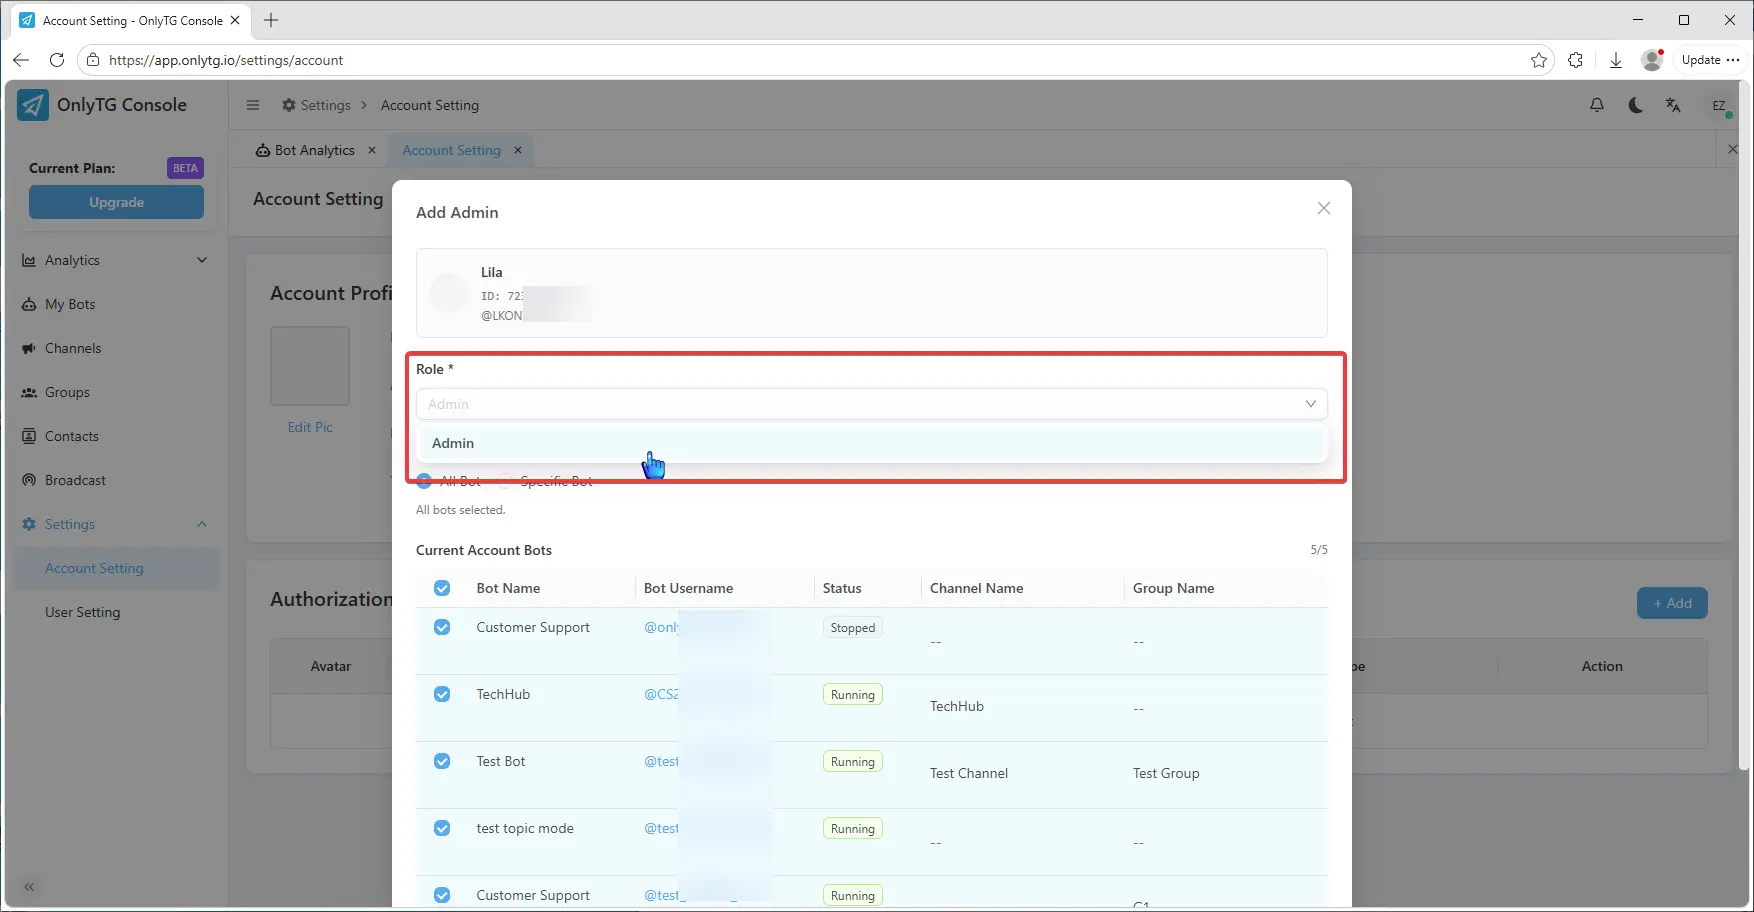The width and height of the screenshot is (1754, 912).
Task: Uncheck the TechHub bot checkbox
Action: click(442, 694)
